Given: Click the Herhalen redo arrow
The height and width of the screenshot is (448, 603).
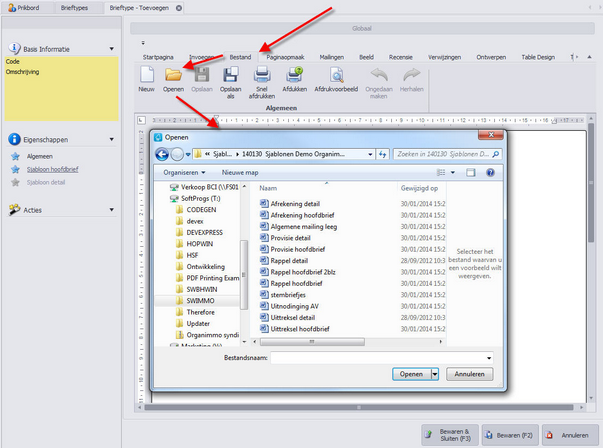Looking at the screenshot, I should pos(411,74).
